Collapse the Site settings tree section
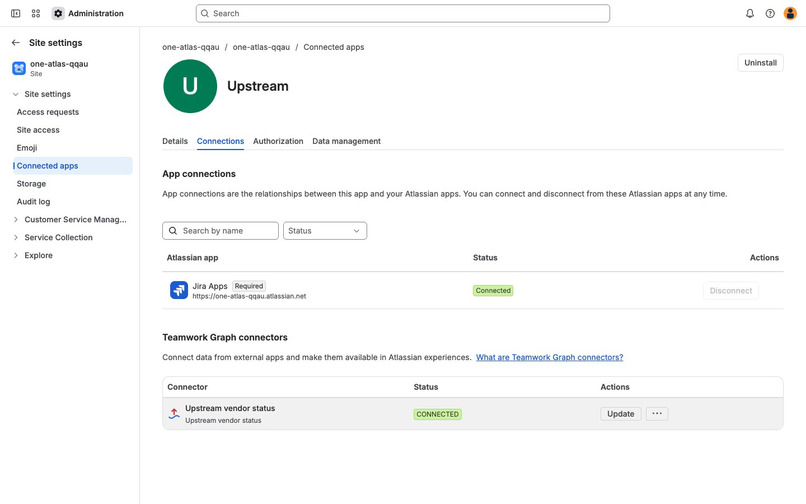The height and width of the screenshot is (504, 806). click(15, 94)
